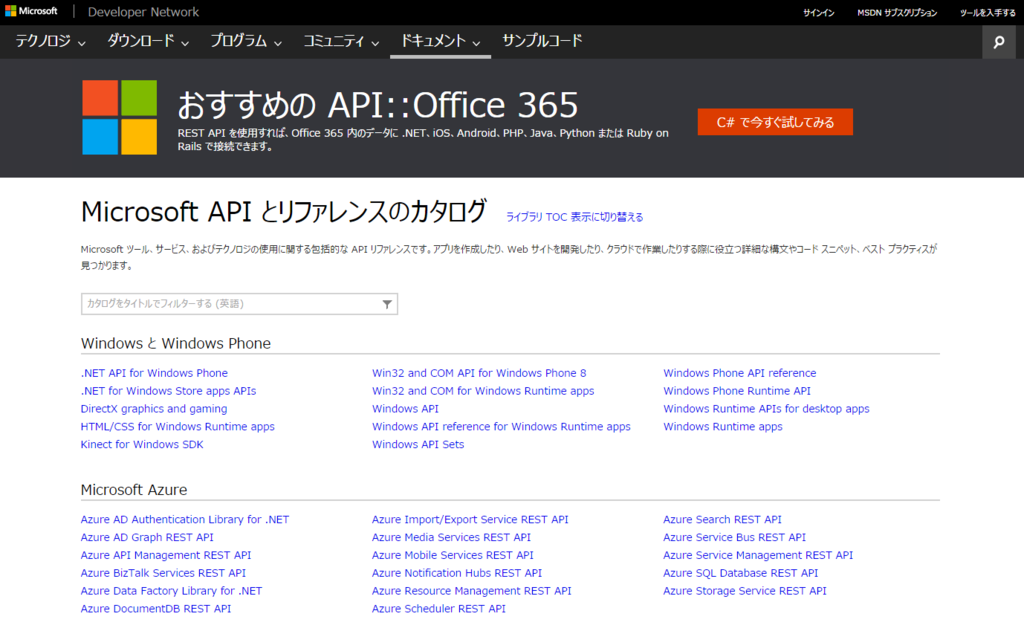Switch to ライブラリ TOC 表示 link
Image resolution: width=1024 pixels, height=628 pixels.
coord(575,217)
